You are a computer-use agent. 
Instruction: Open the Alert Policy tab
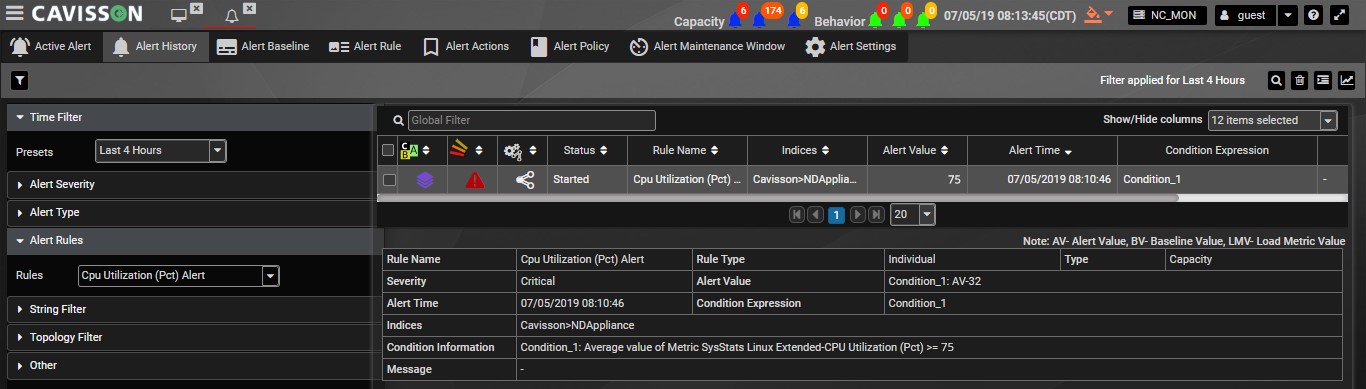pos(570,46)
